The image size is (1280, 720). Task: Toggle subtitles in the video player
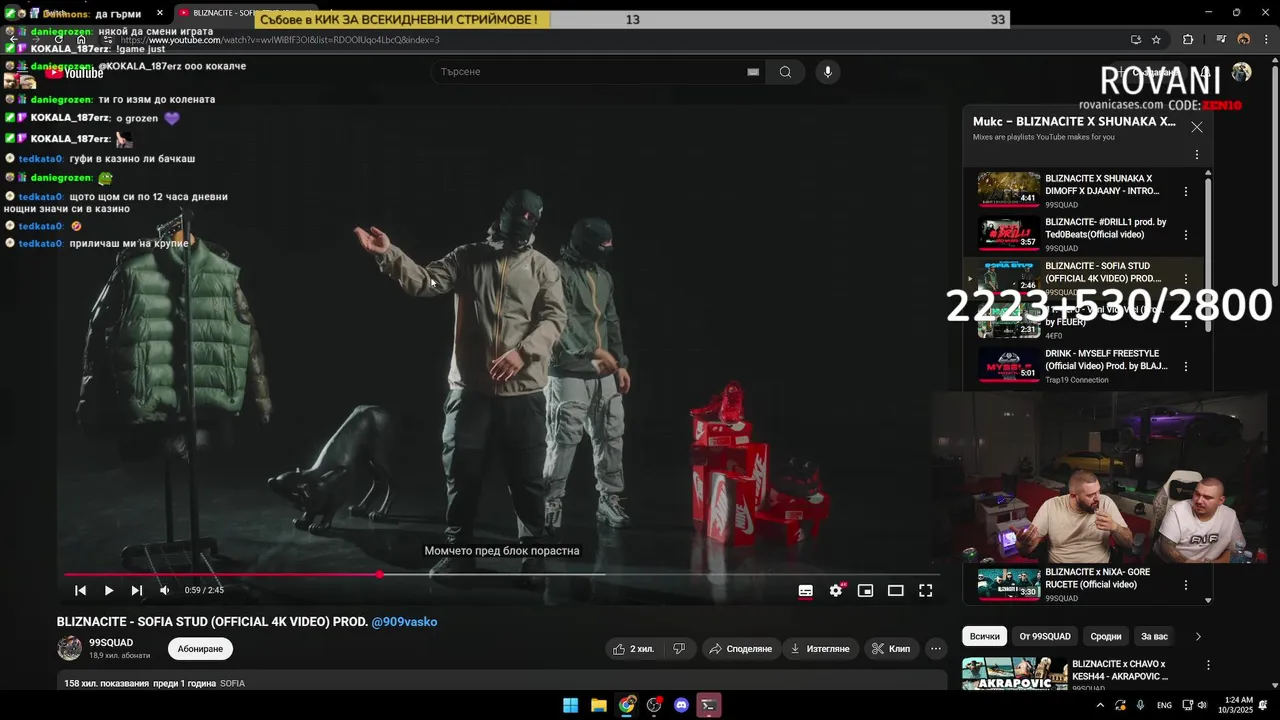tap(805, 591)
